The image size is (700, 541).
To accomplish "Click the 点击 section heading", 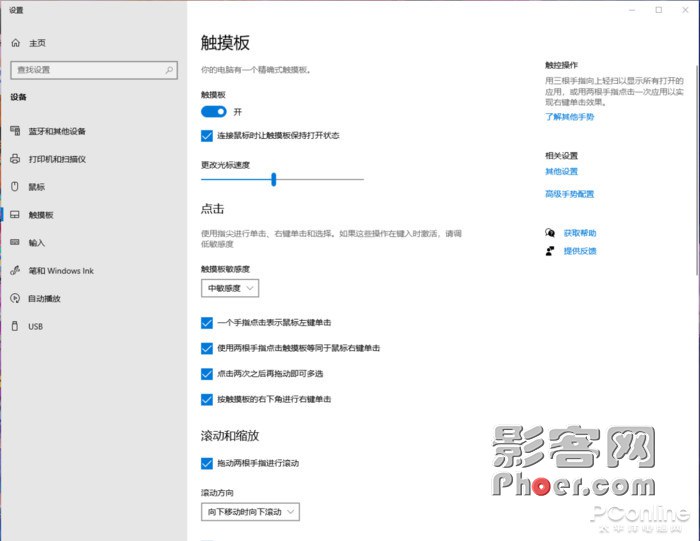I will 212,208.
